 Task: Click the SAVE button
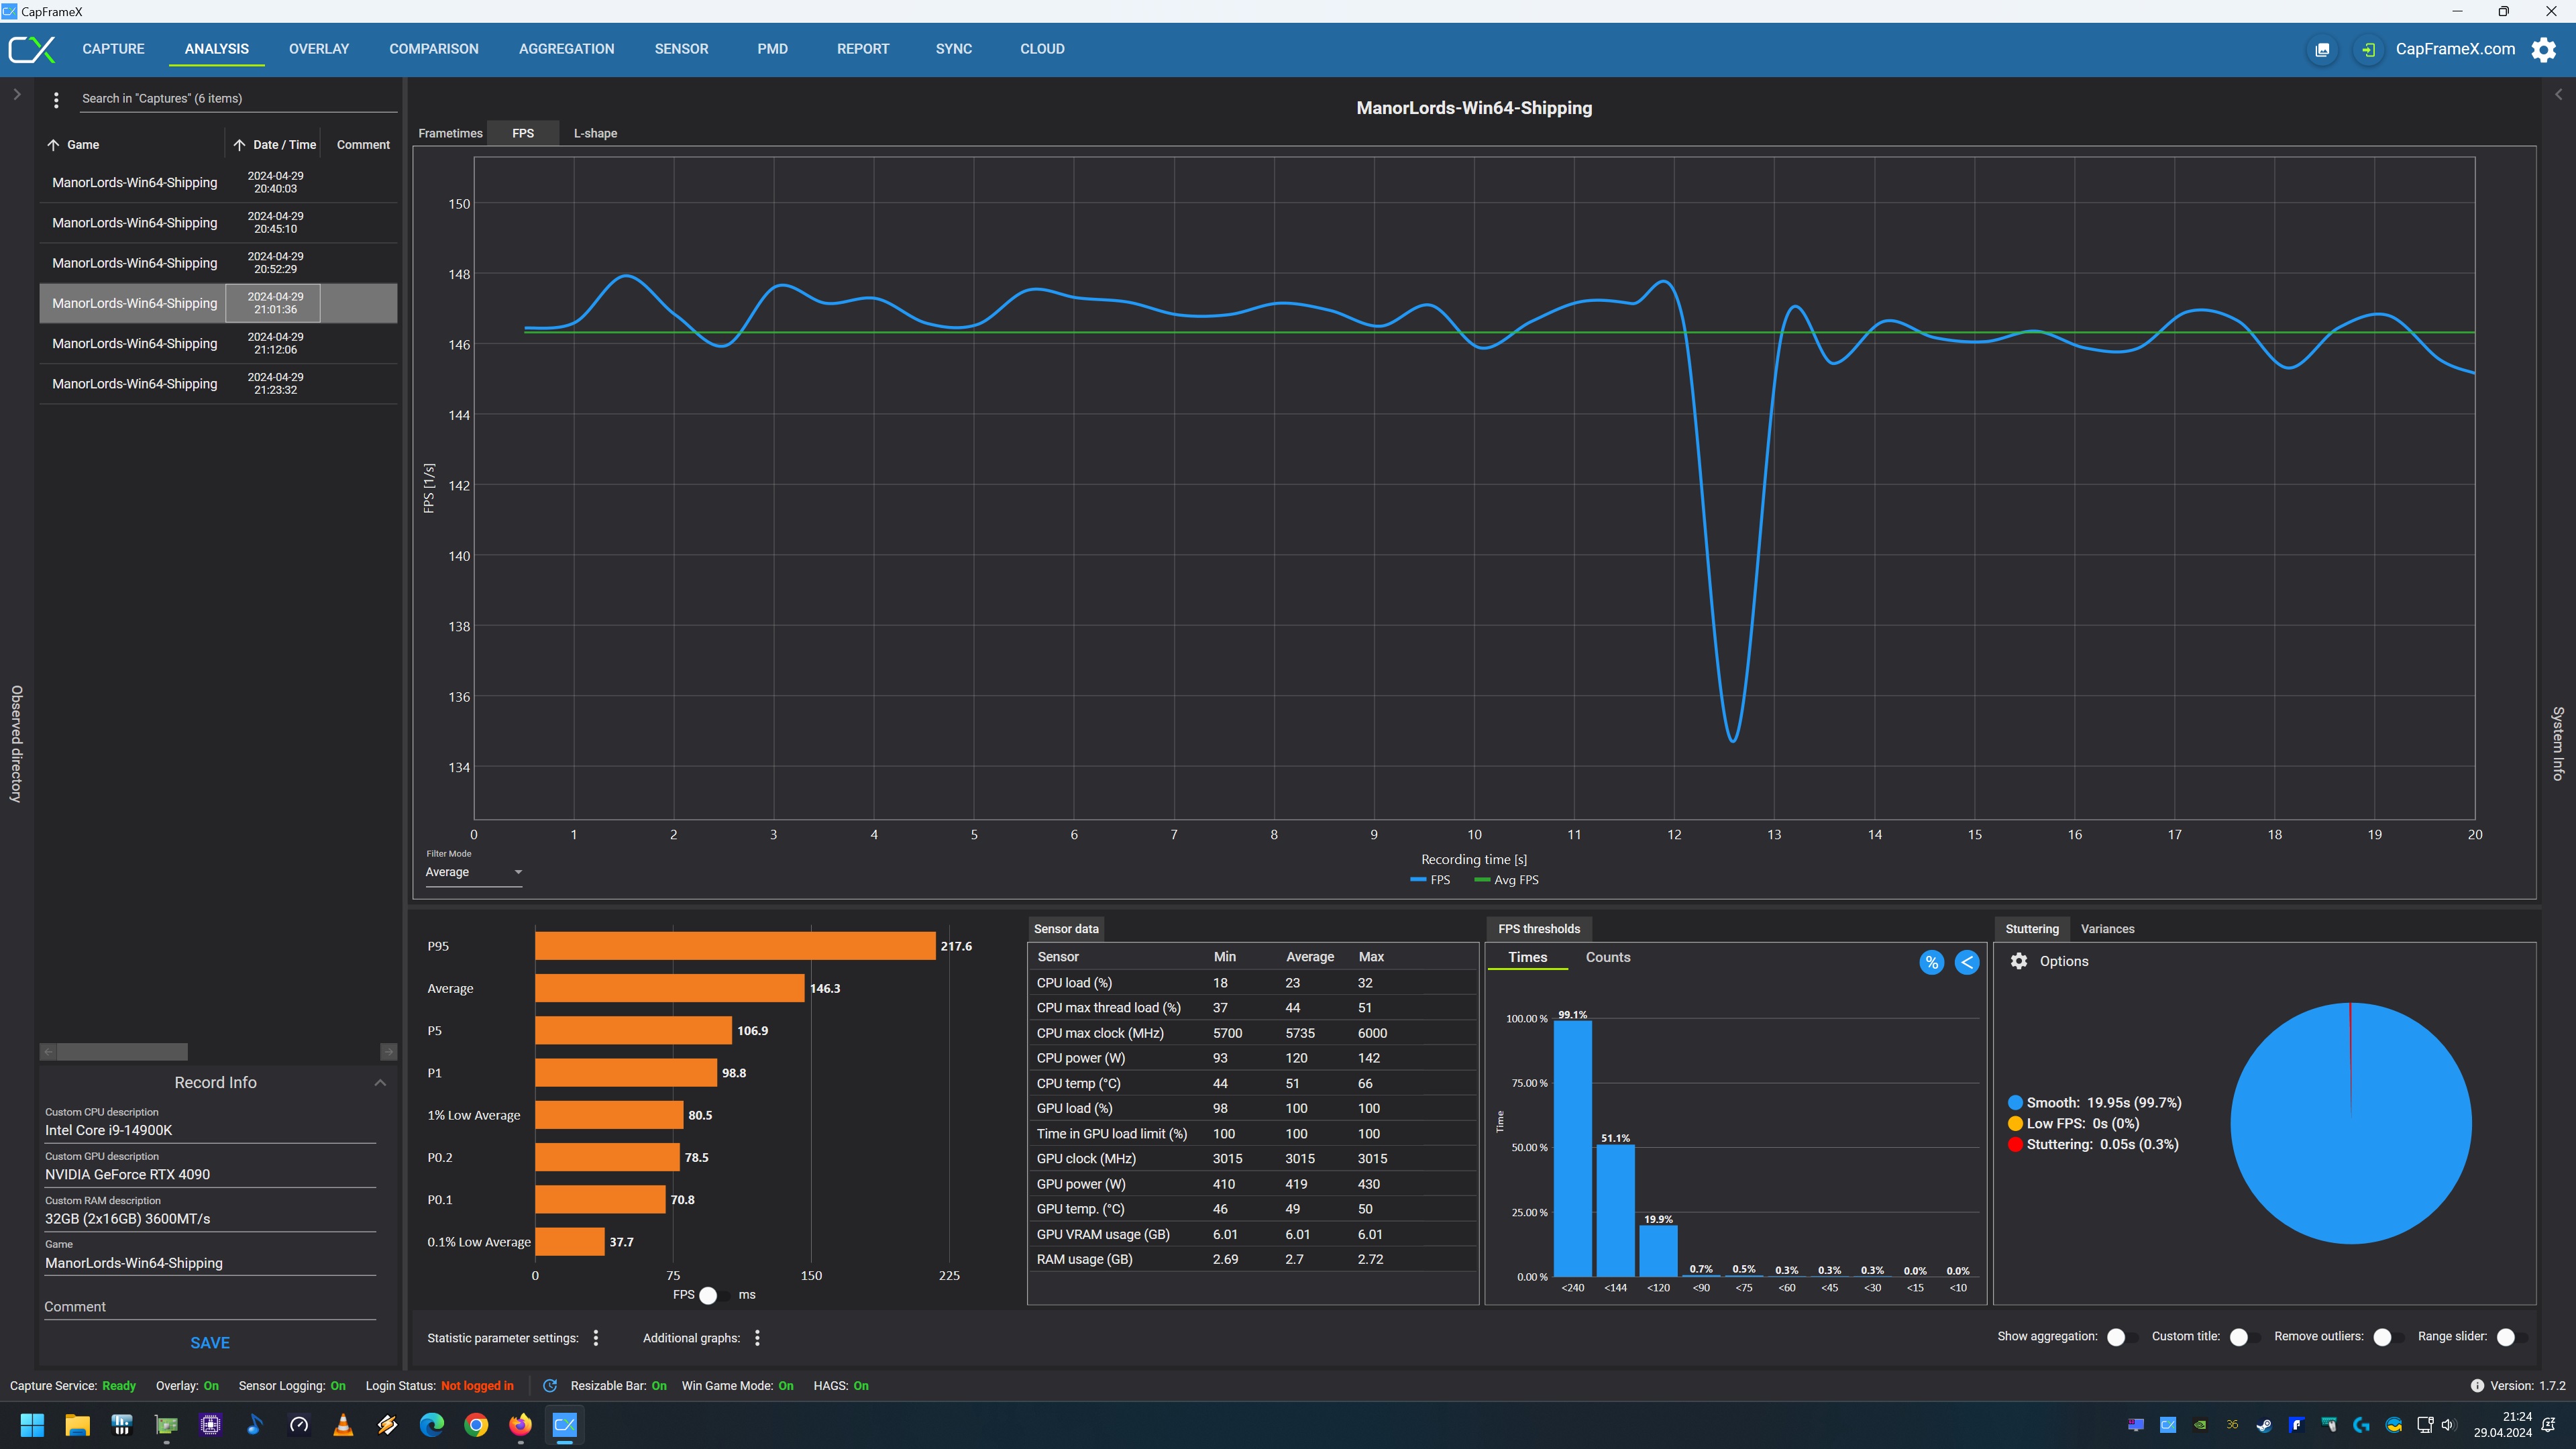pyautogui.click(x=210, y=1343)
